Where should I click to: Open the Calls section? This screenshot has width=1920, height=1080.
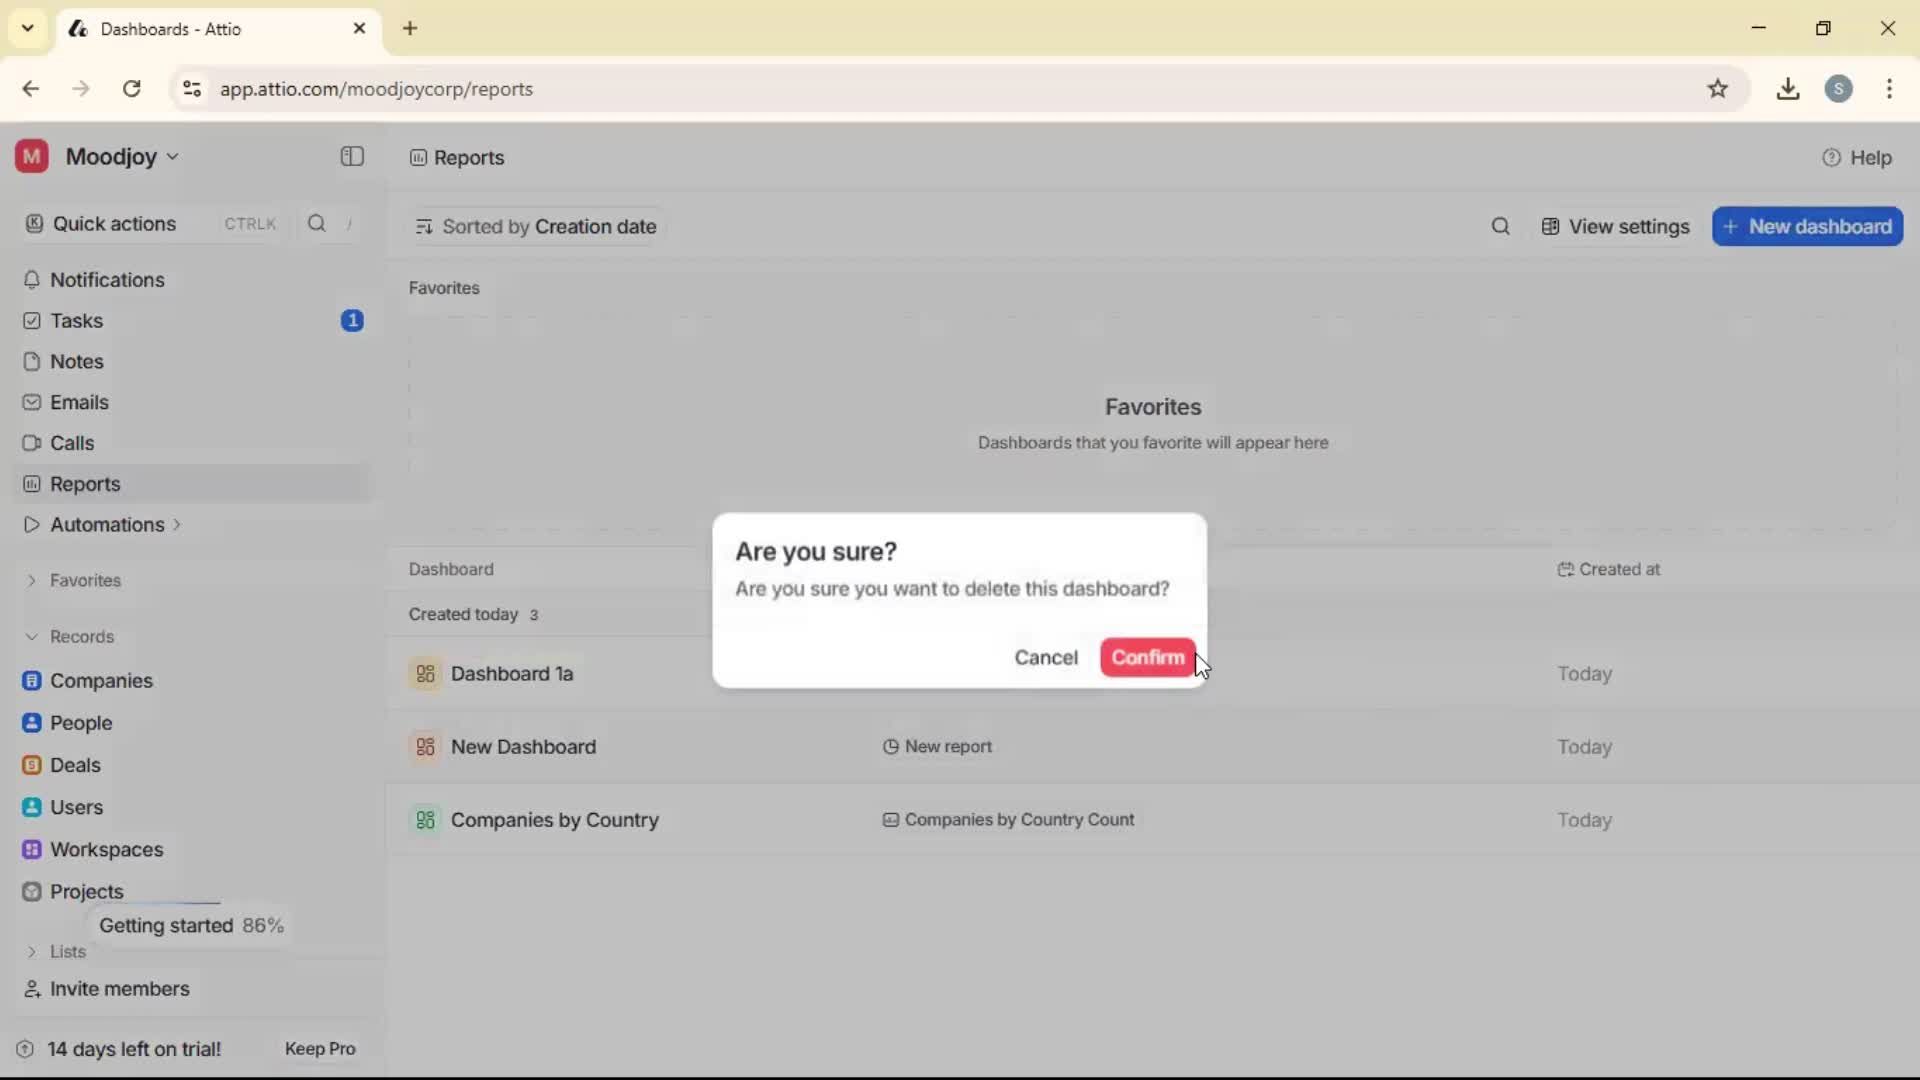[x=70, y=442]
